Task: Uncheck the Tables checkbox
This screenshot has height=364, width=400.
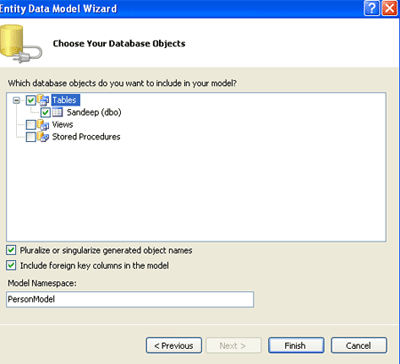Action: (x=31, y=100)
